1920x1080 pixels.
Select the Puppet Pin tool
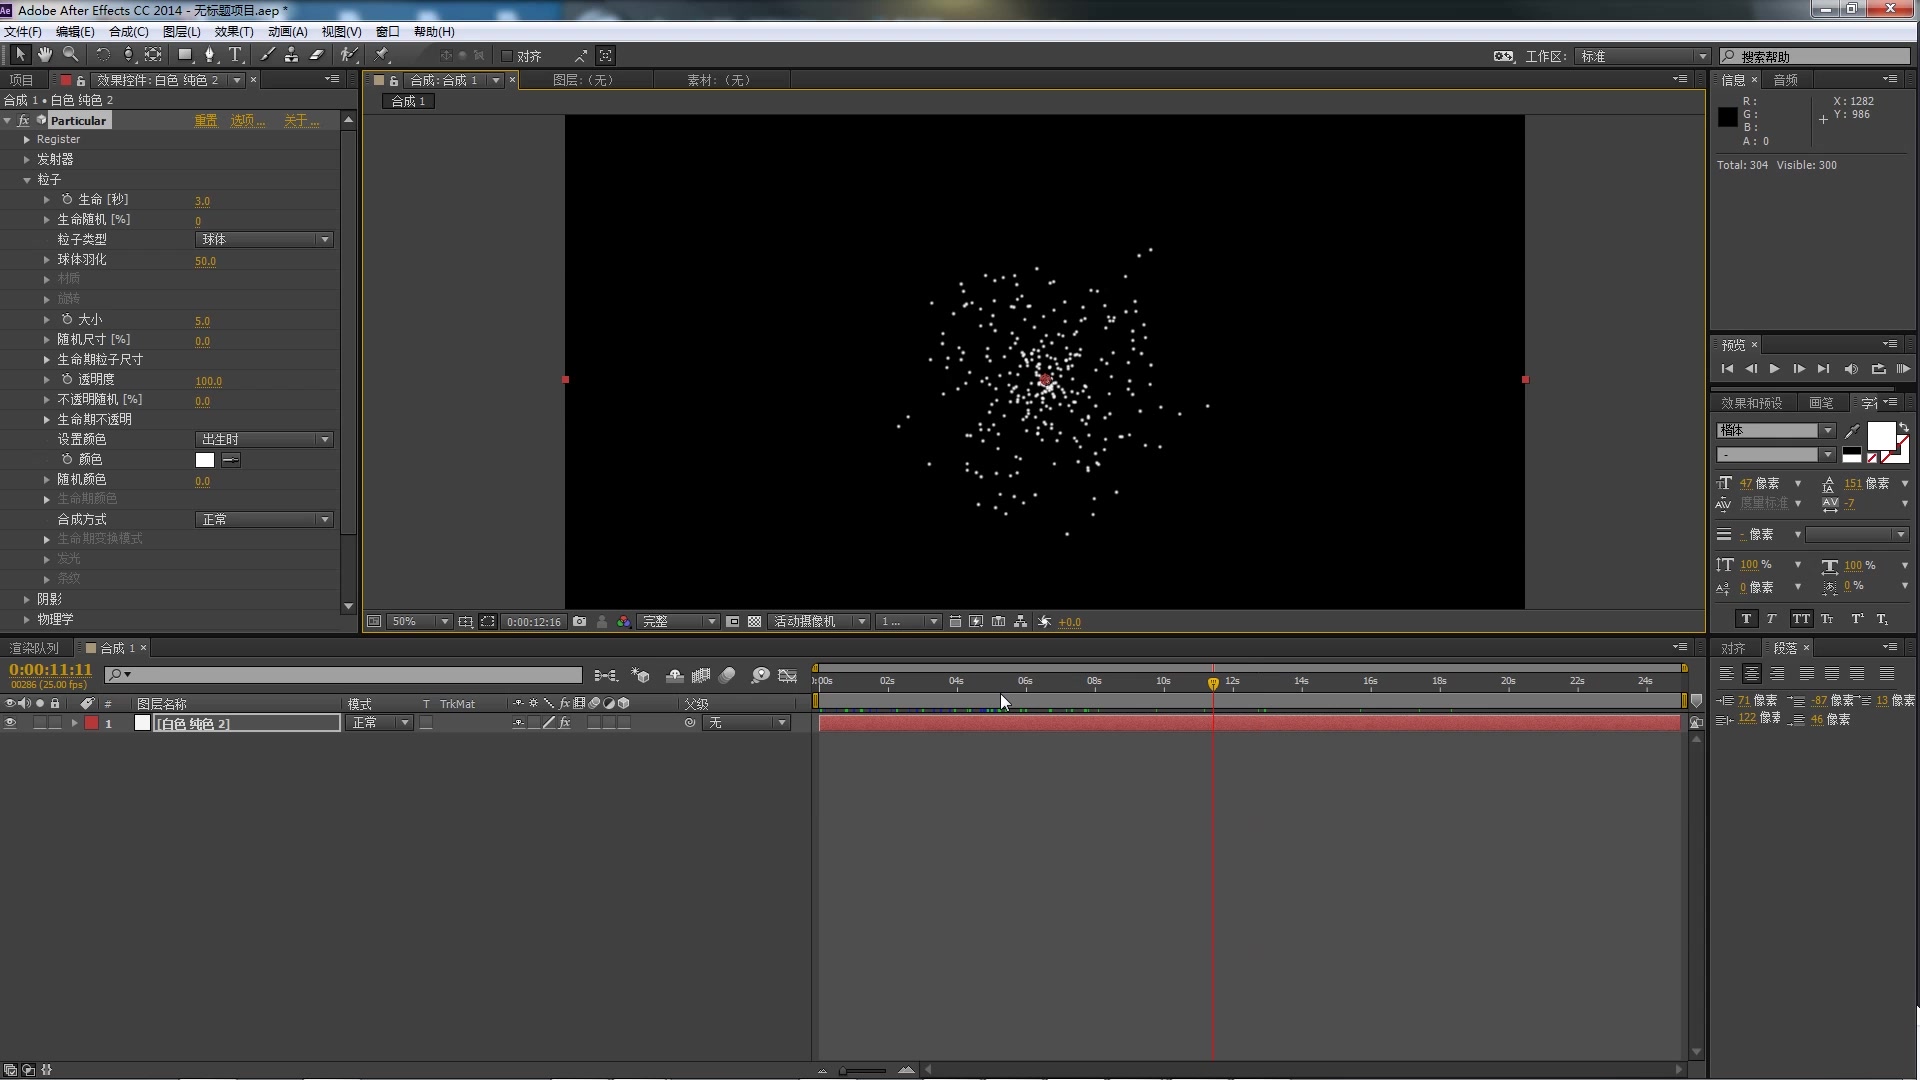tap(382, 55)
